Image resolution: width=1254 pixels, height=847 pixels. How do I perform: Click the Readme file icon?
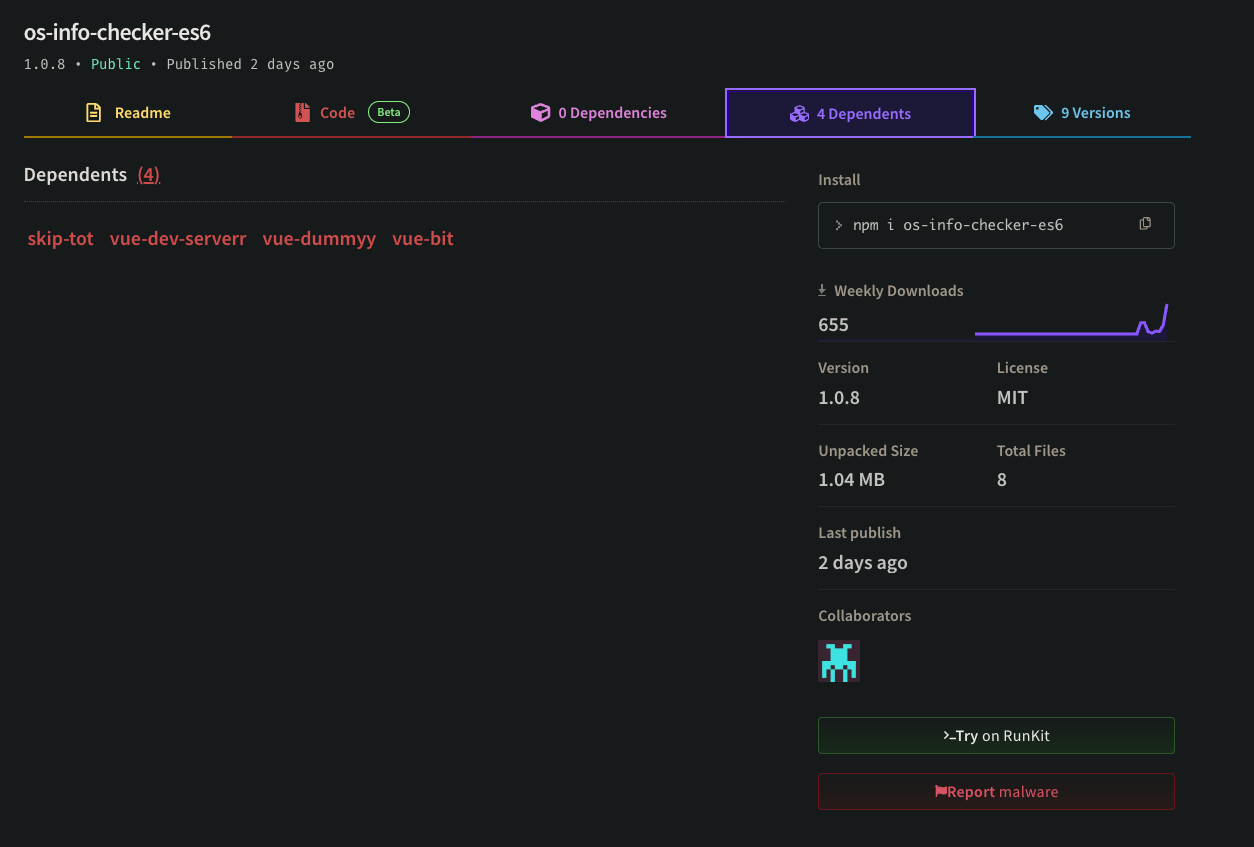coord(94,113)
